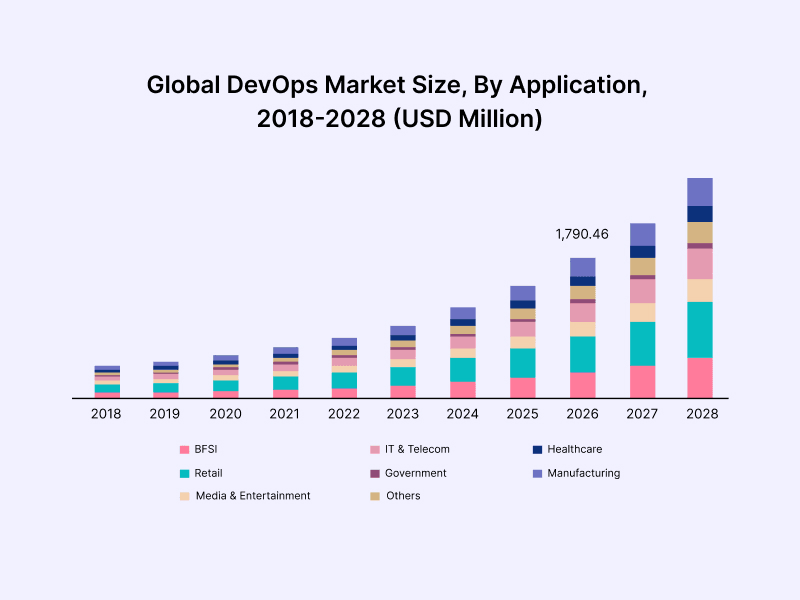Pick the teal Retail color swatch
The width and height of the screenshot is (800, 600).
pyautogui.click(x=183, y=473)
